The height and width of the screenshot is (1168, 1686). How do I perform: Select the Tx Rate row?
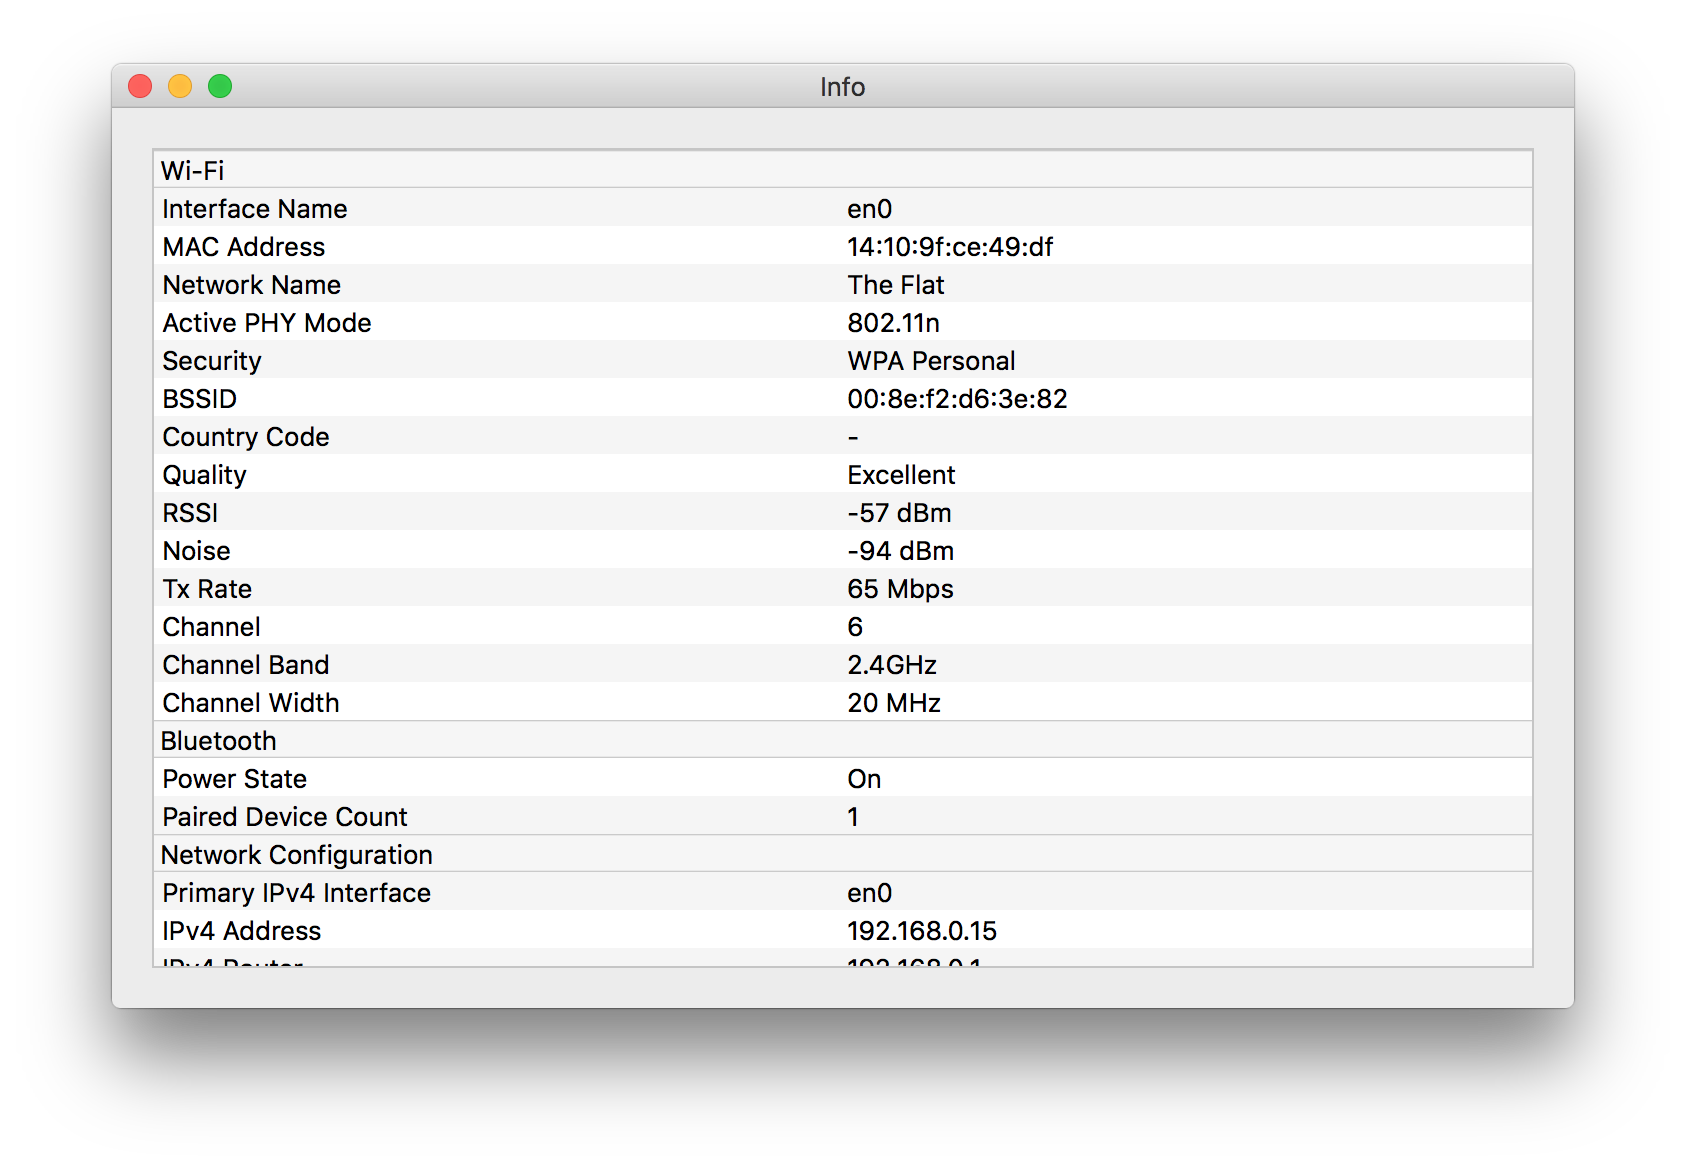[x=206, y=588]
